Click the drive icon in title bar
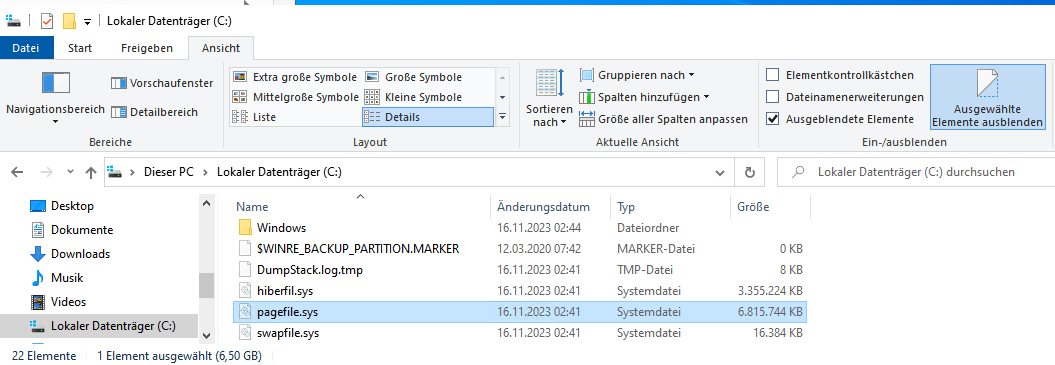The height and width of the screenshot is (365, 1055). 13,21
